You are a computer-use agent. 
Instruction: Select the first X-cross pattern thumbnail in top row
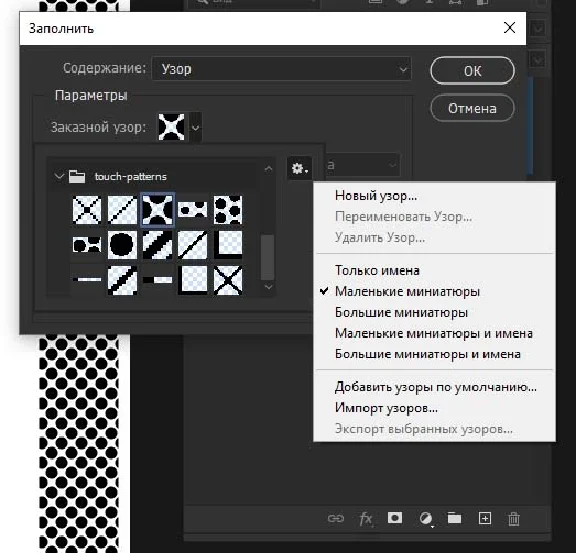click(x=87, y=210)
